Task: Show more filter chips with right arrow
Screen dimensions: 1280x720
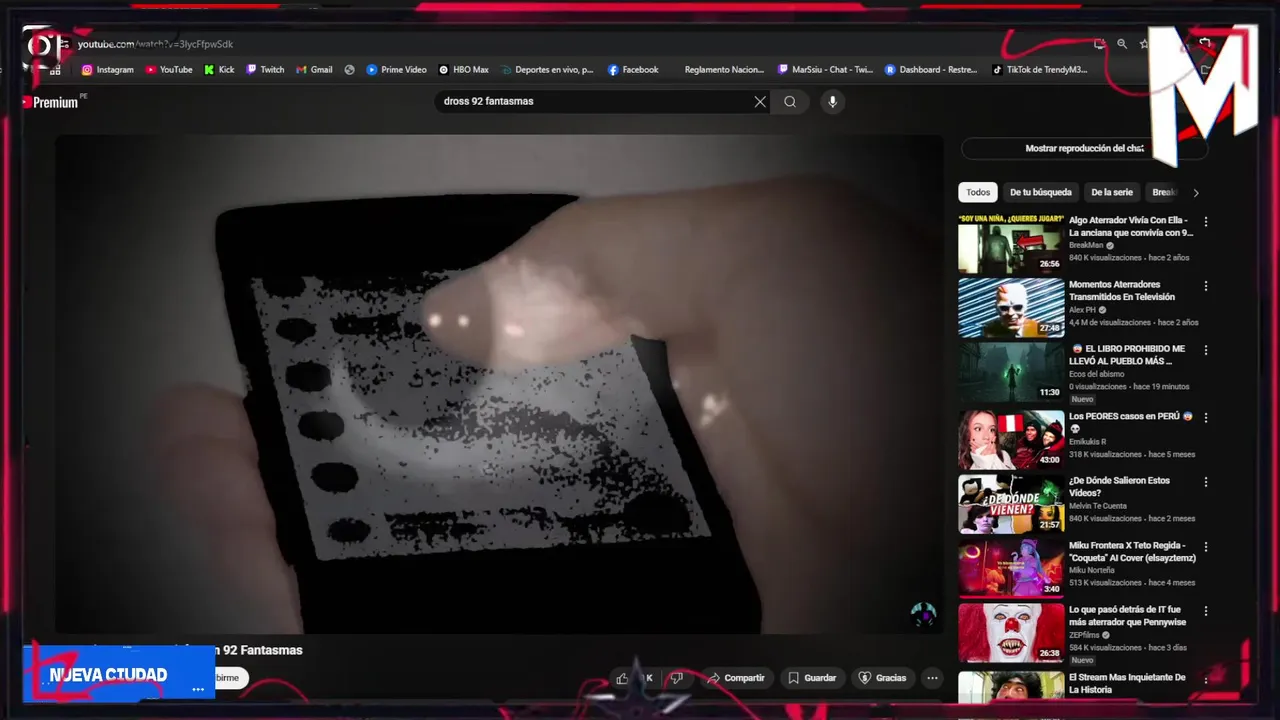Action: 1195,192
